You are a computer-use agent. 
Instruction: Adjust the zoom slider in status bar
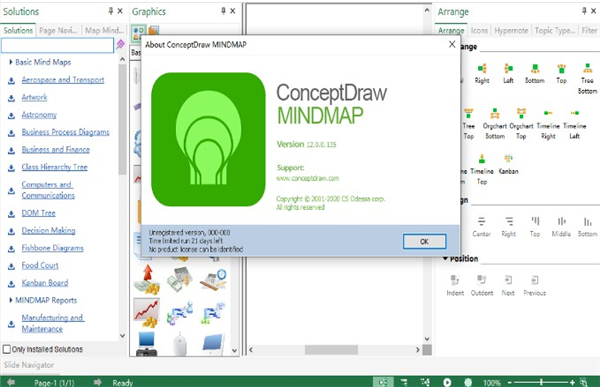point(541,382)
